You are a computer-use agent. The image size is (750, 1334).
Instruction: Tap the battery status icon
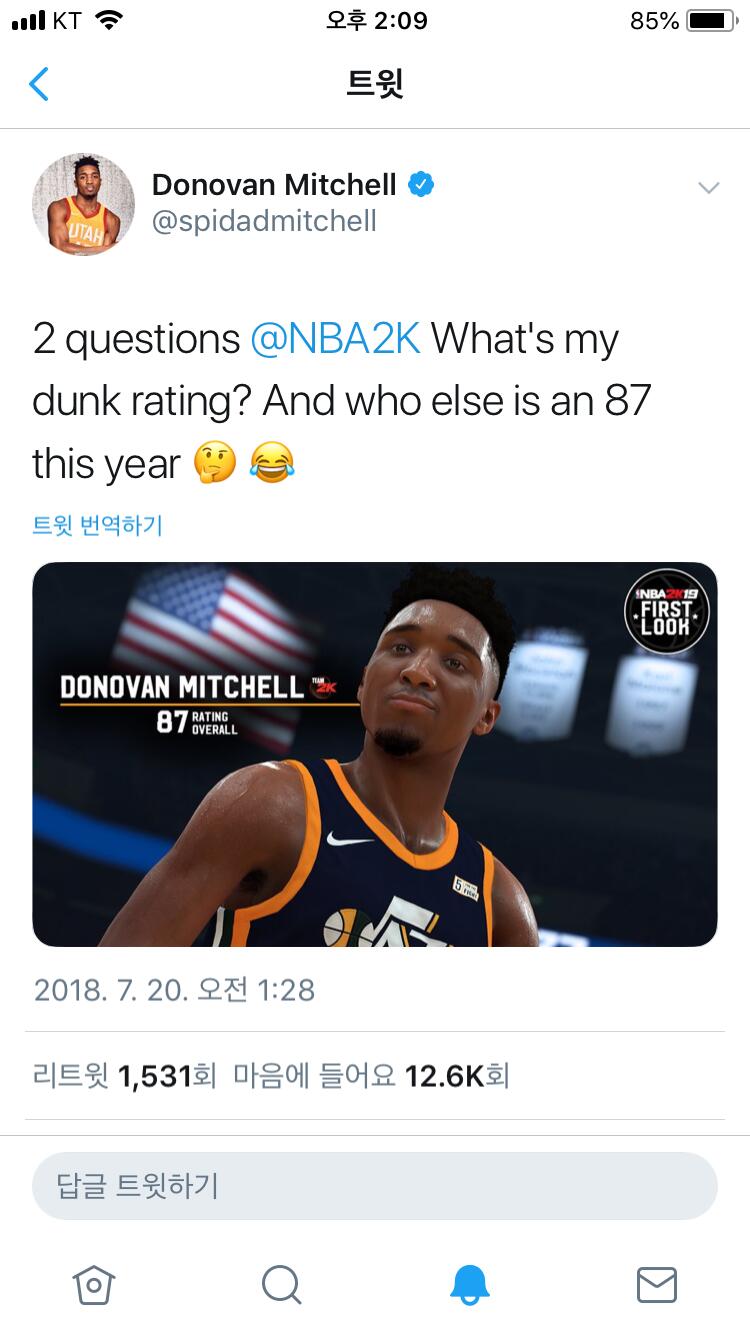(711, 21)
